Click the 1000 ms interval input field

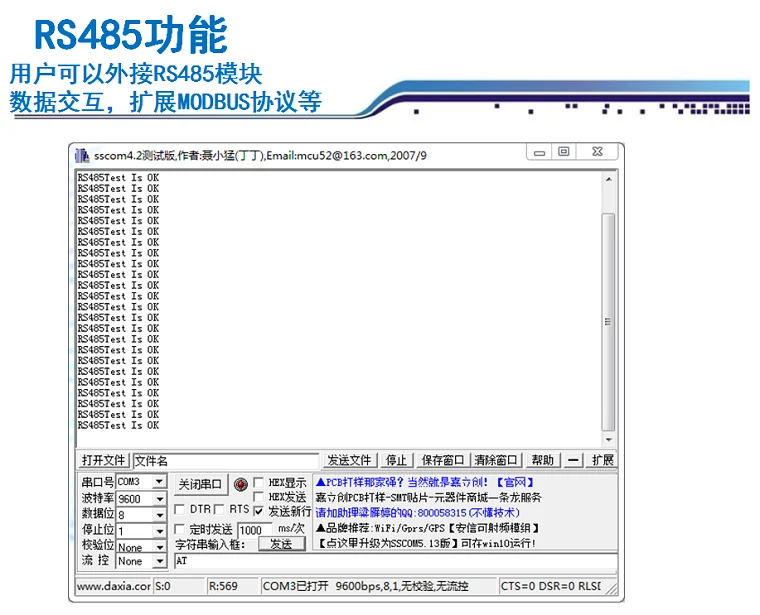point(256,530)
